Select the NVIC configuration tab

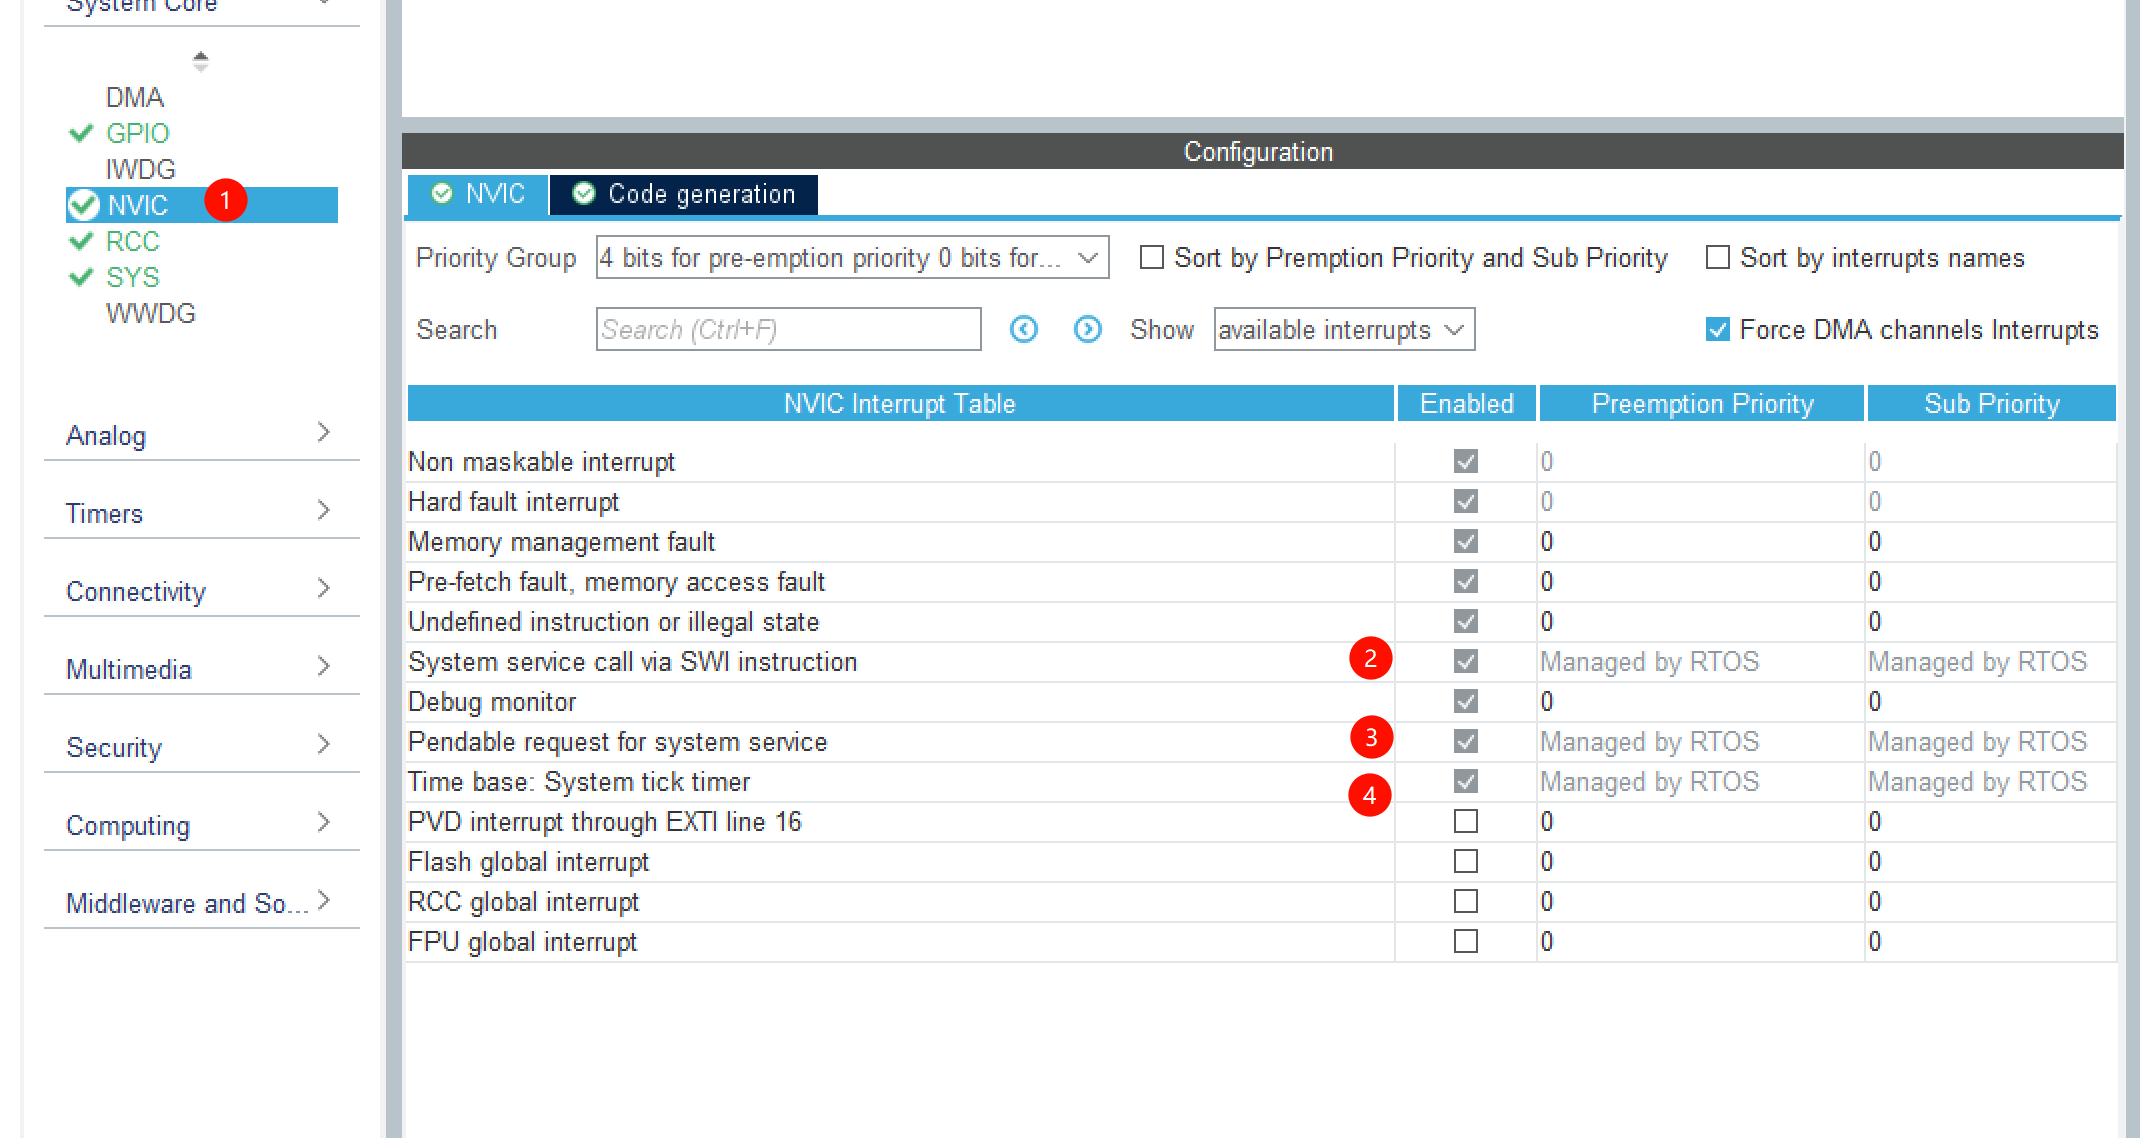[x=478, y=194]
